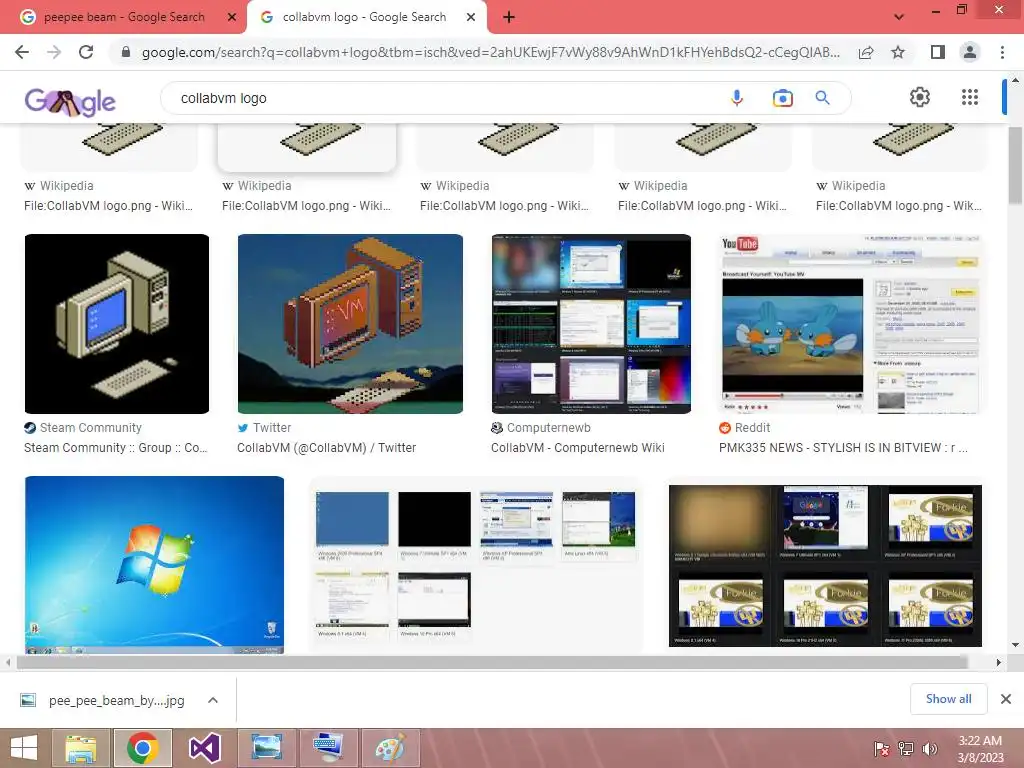Follow the Steam Community :: Group link
This screenshot has width=1024, height=768.
(116, 448)
